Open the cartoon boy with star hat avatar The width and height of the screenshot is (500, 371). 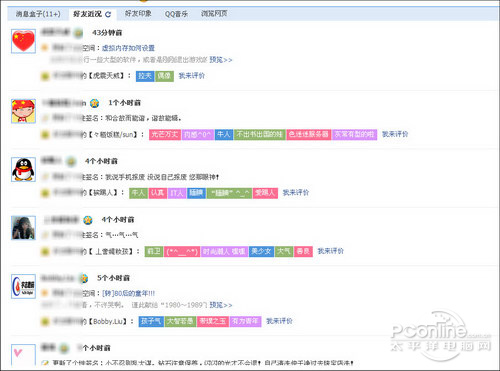(x=23, y=111)
